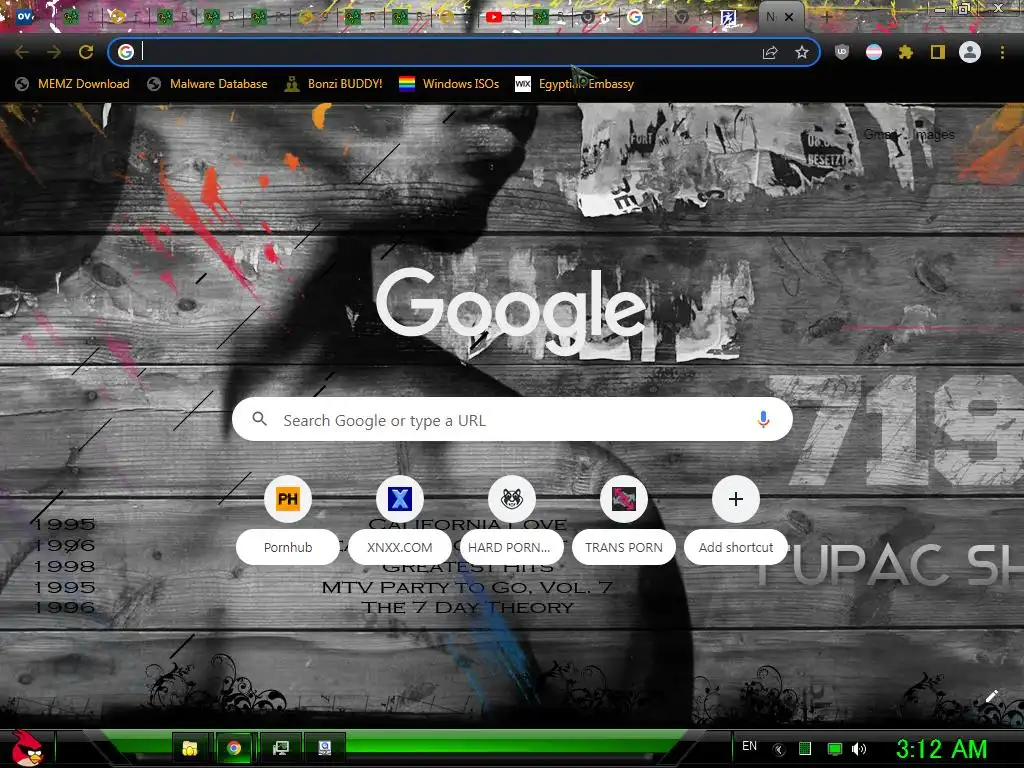Open File Explorer from the taskbar
The width and height of the screenshot is (1024, 768).
tap(190, 748)
